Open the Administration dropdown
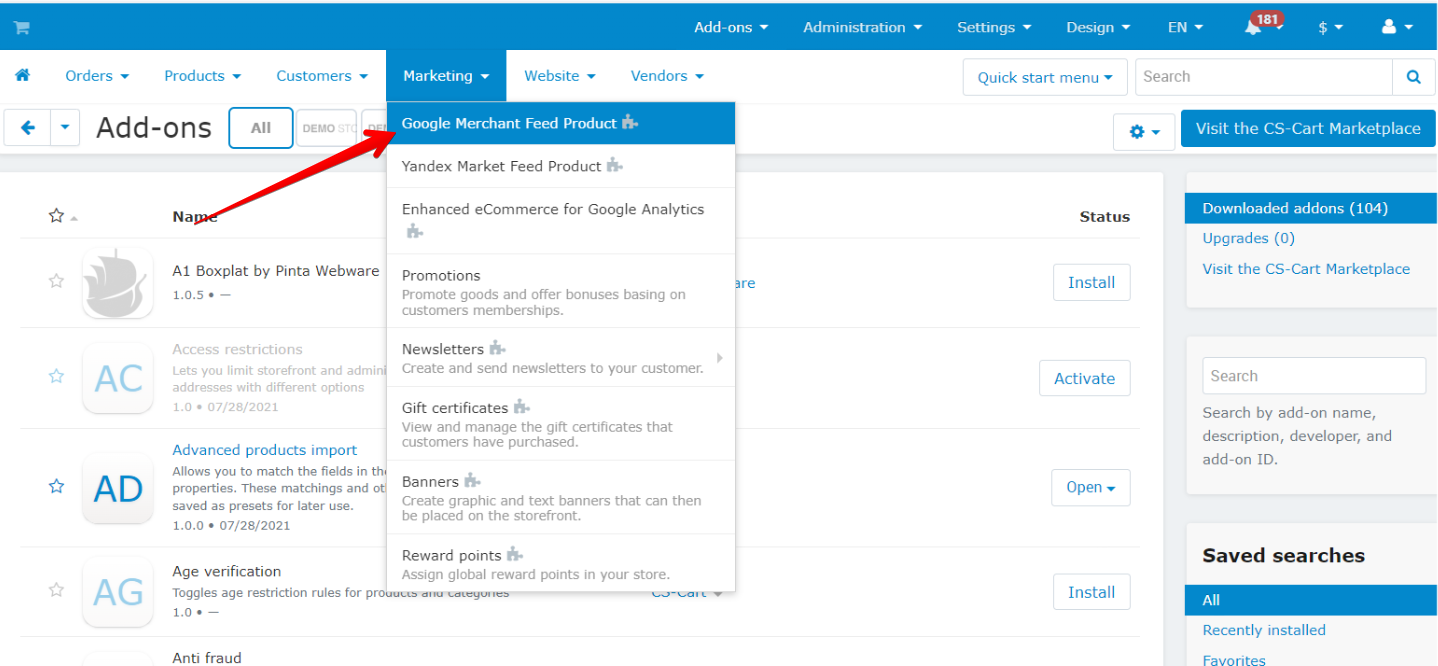The height and width of the screenshot is (666, 1438). tap(862, 27)
